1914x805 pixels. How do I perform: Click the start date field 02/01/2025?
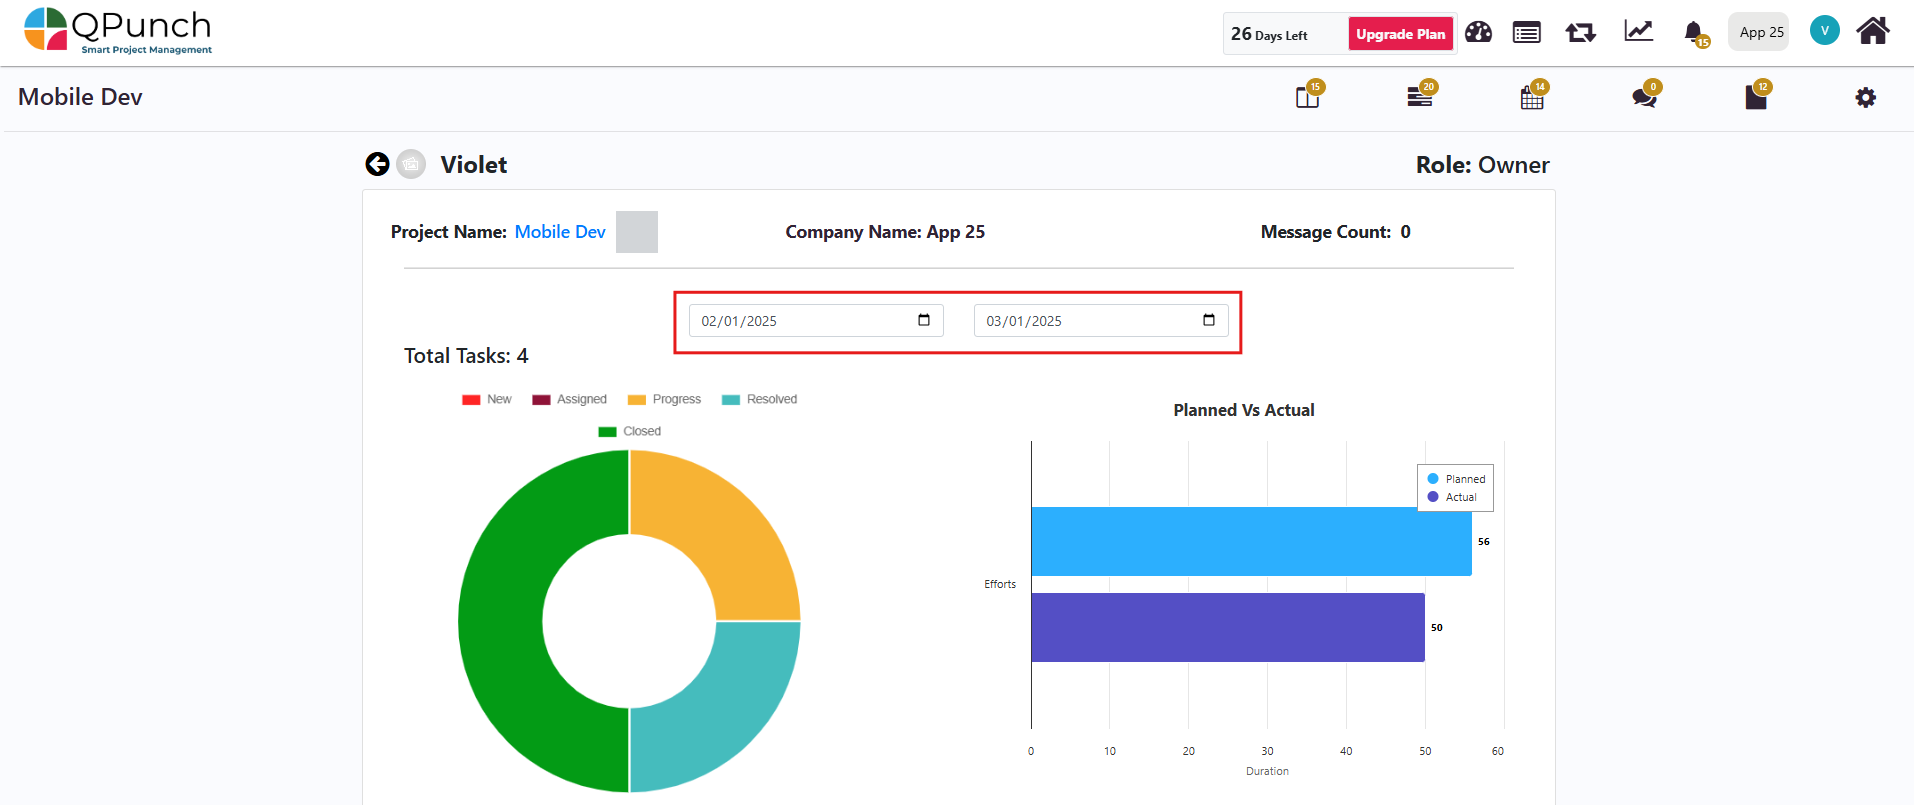tap(816, 321)
